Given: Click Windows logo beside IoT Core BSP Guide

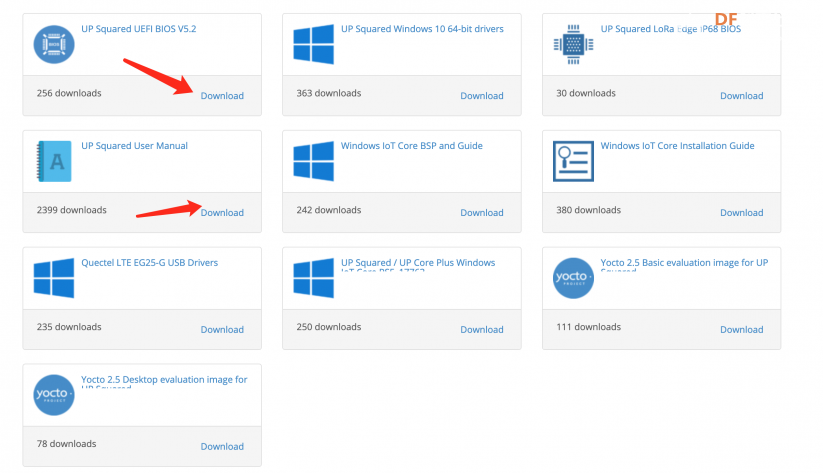Looking at the screenshot, I should click(x=313, y=161).
